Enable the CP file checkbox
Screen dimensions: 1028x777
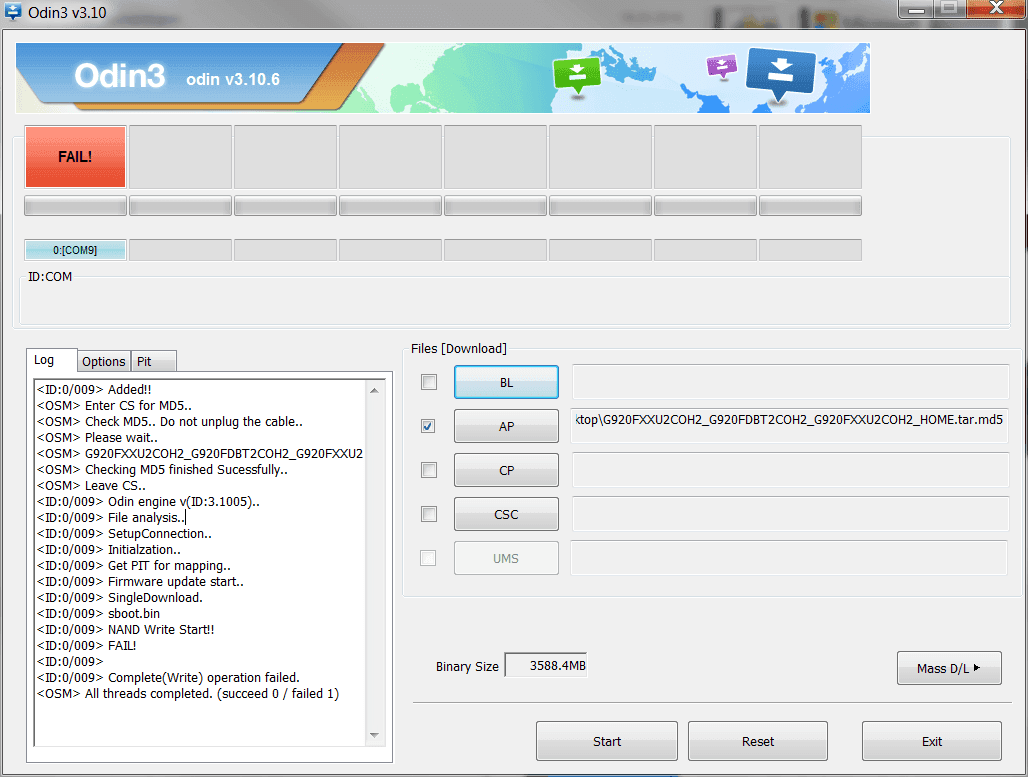point(429,470)
